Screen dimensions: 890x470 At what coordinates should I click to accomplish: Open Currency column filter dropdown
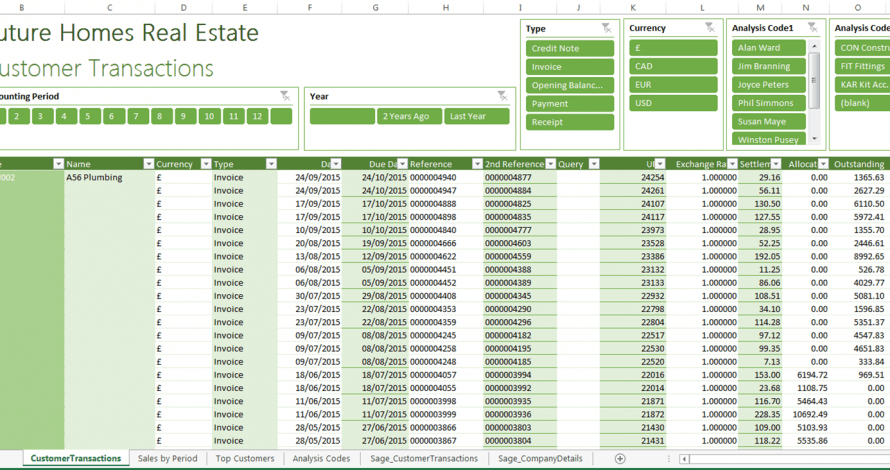click(x=206, y=164)
